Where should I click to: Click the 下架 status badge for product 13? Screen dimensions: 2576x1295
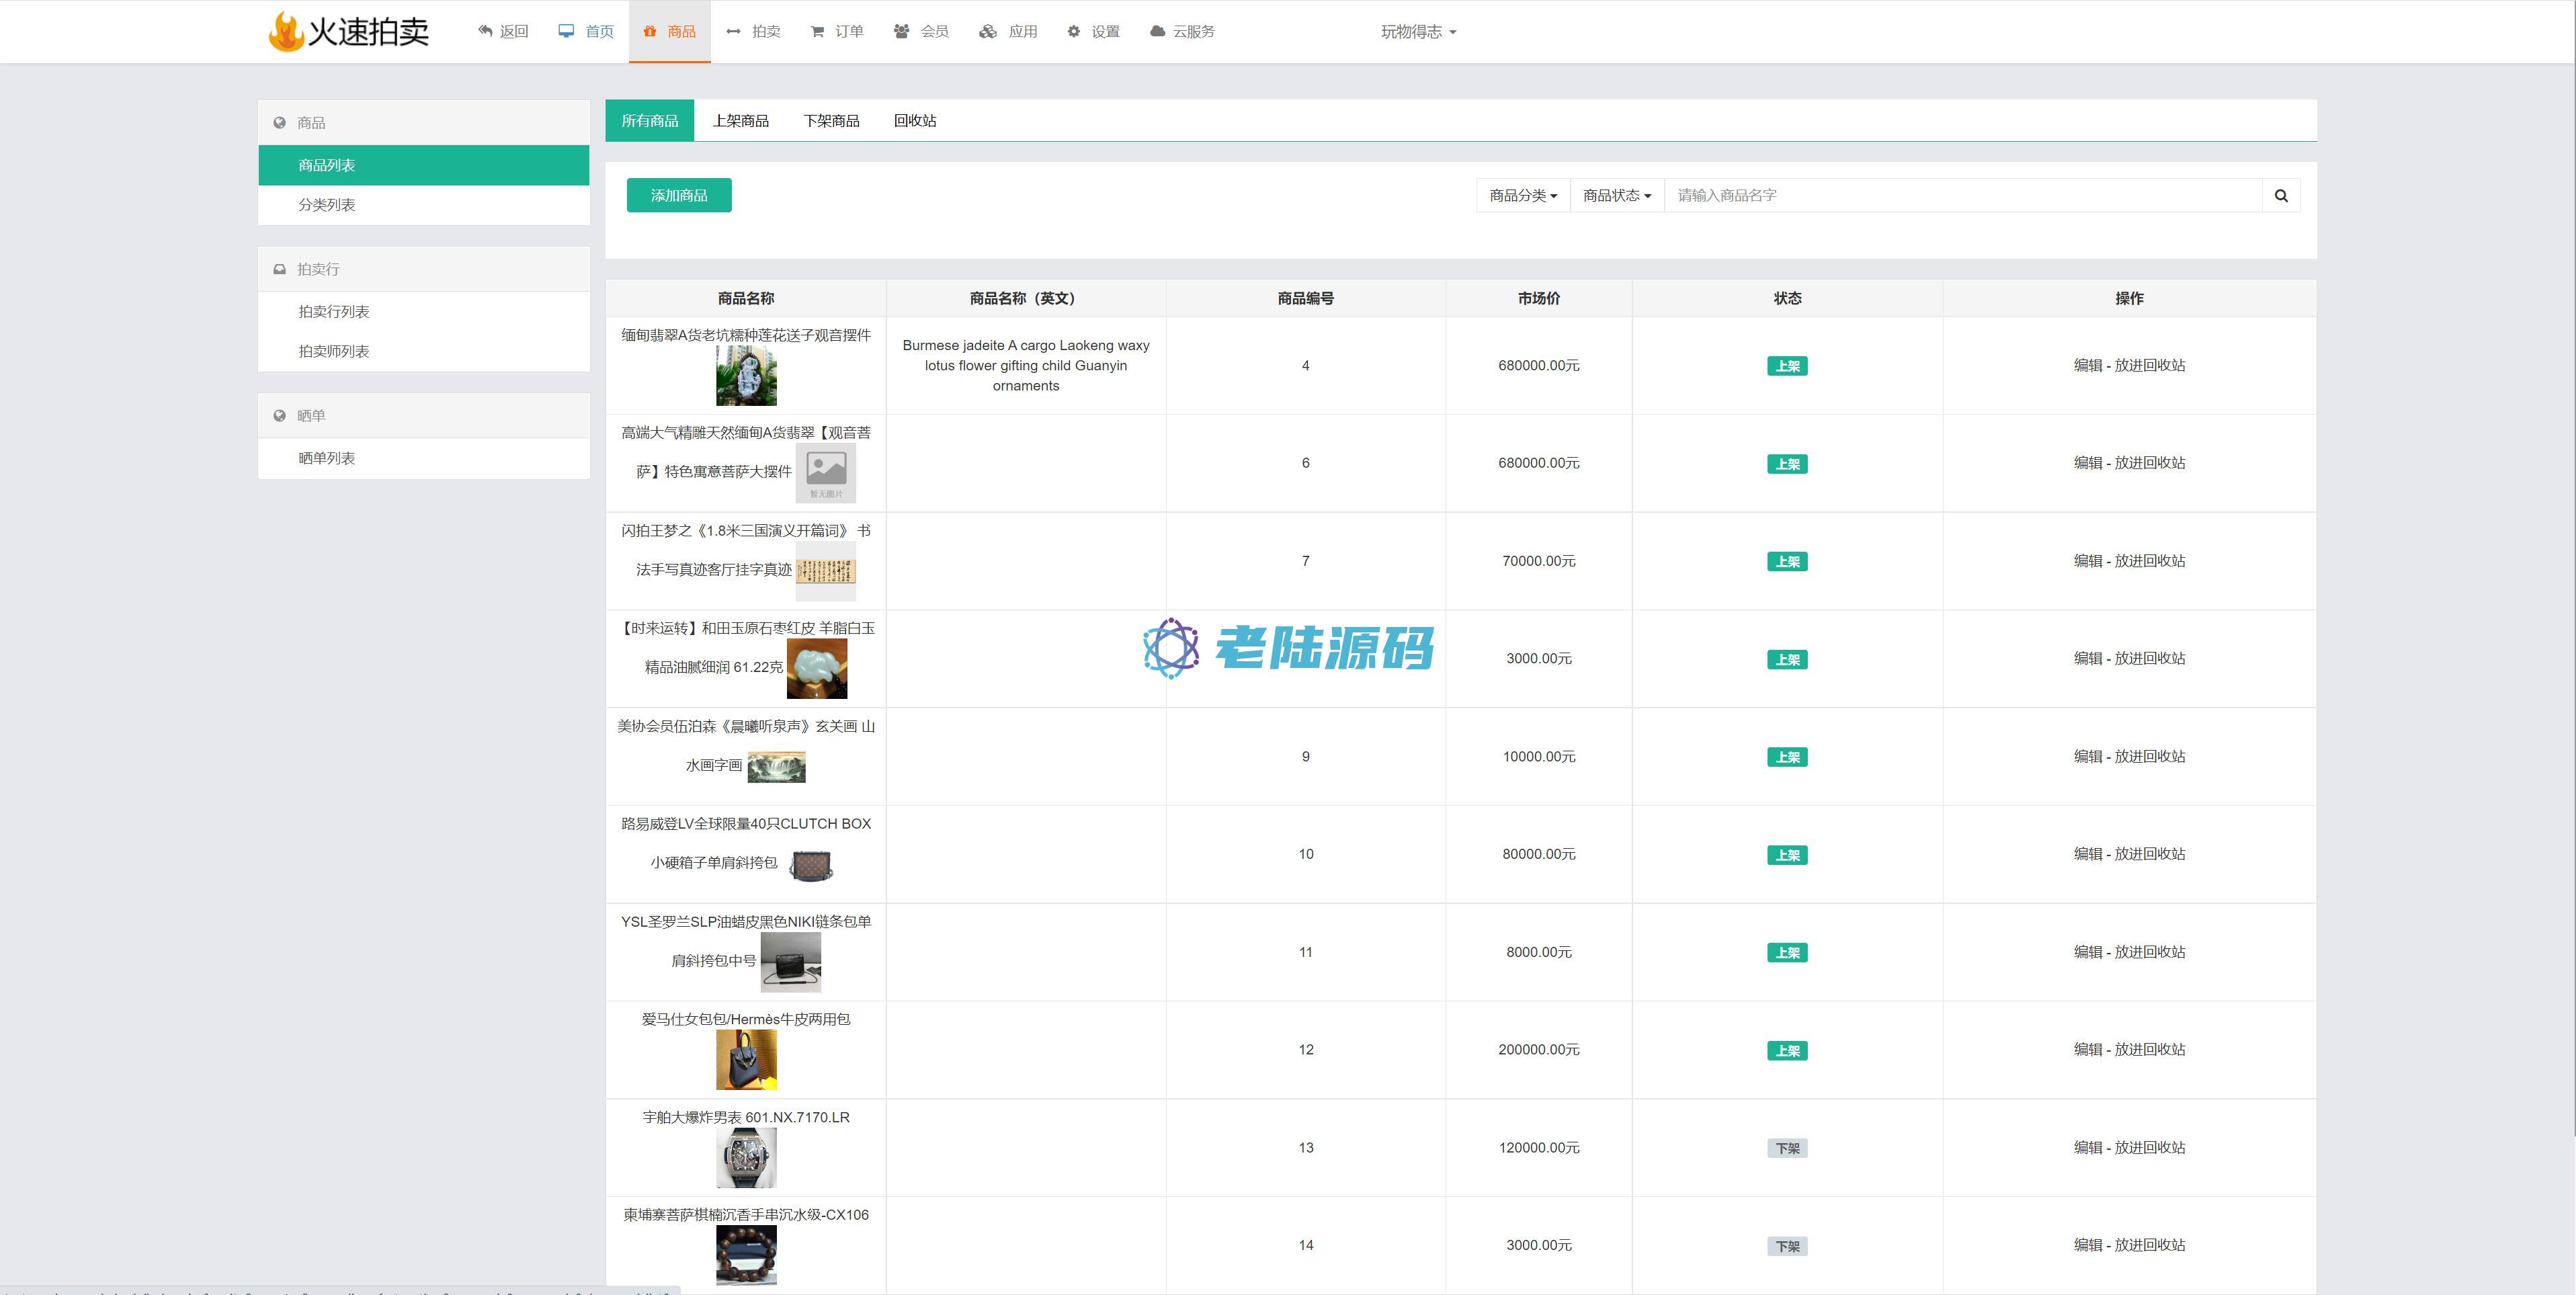(x=1787, y=1148)
